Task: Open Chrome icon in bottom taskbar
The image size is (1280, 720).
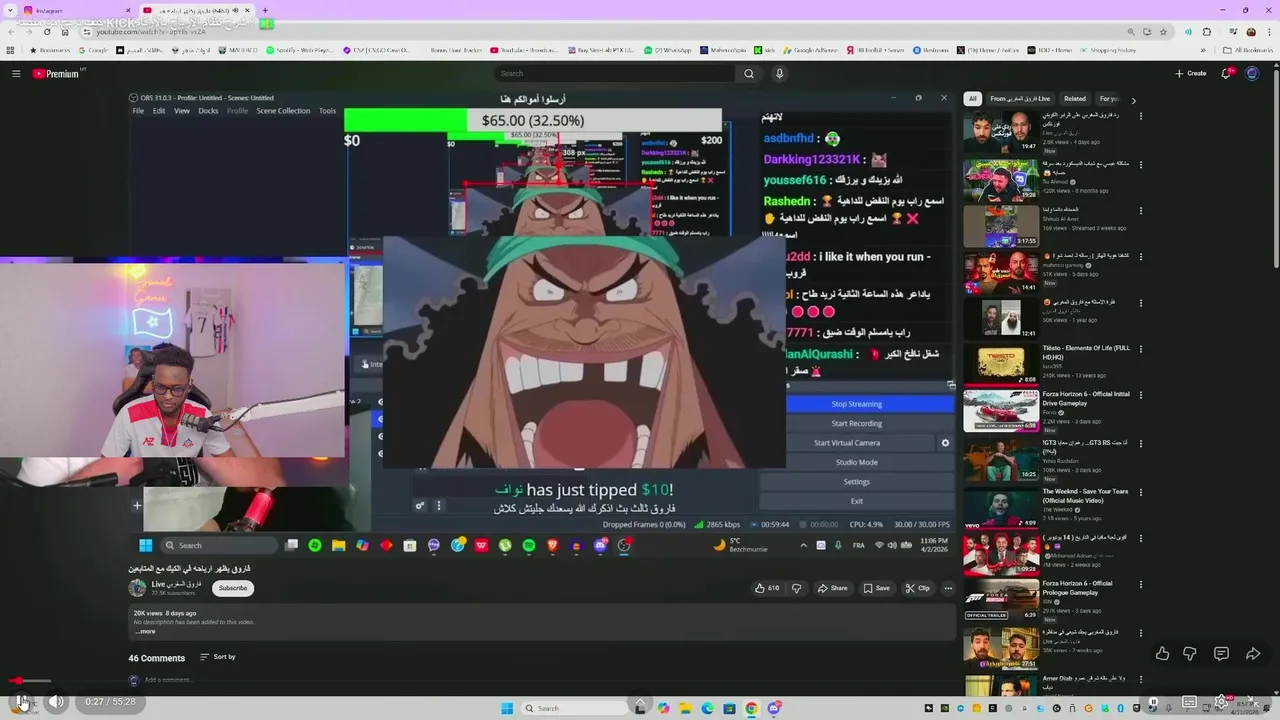Action: pos(751,709)
